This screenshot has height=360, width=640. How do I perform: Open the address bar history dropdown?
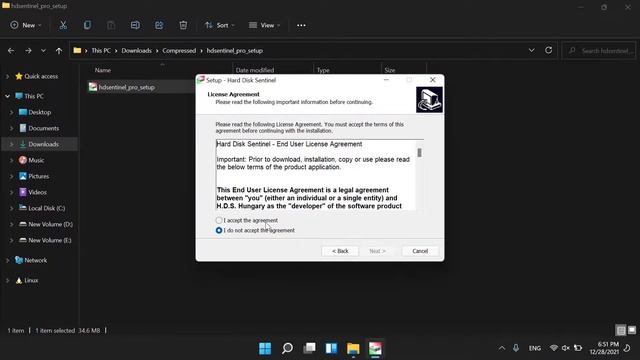pyautogui.click(x=531, y=50)
